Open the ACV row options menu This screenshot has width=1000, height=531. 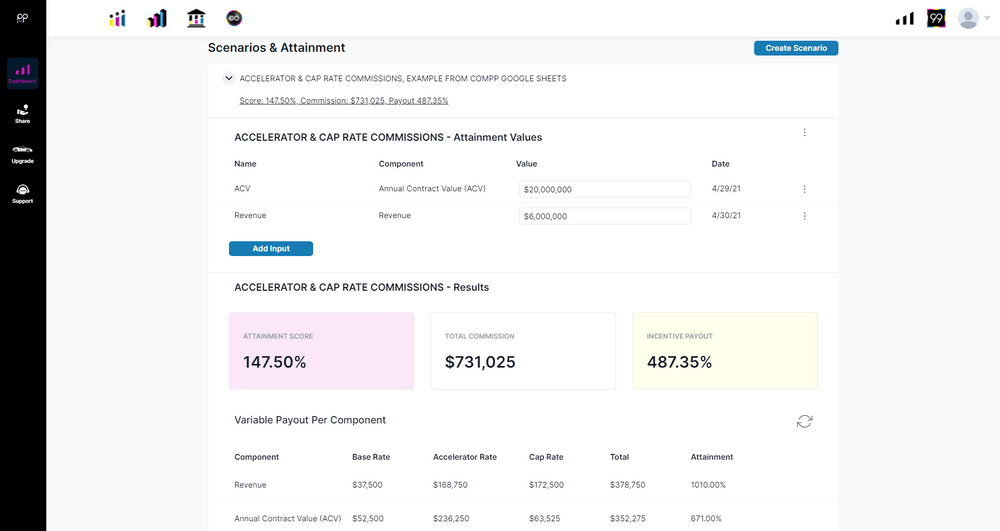tap(804, 189)
